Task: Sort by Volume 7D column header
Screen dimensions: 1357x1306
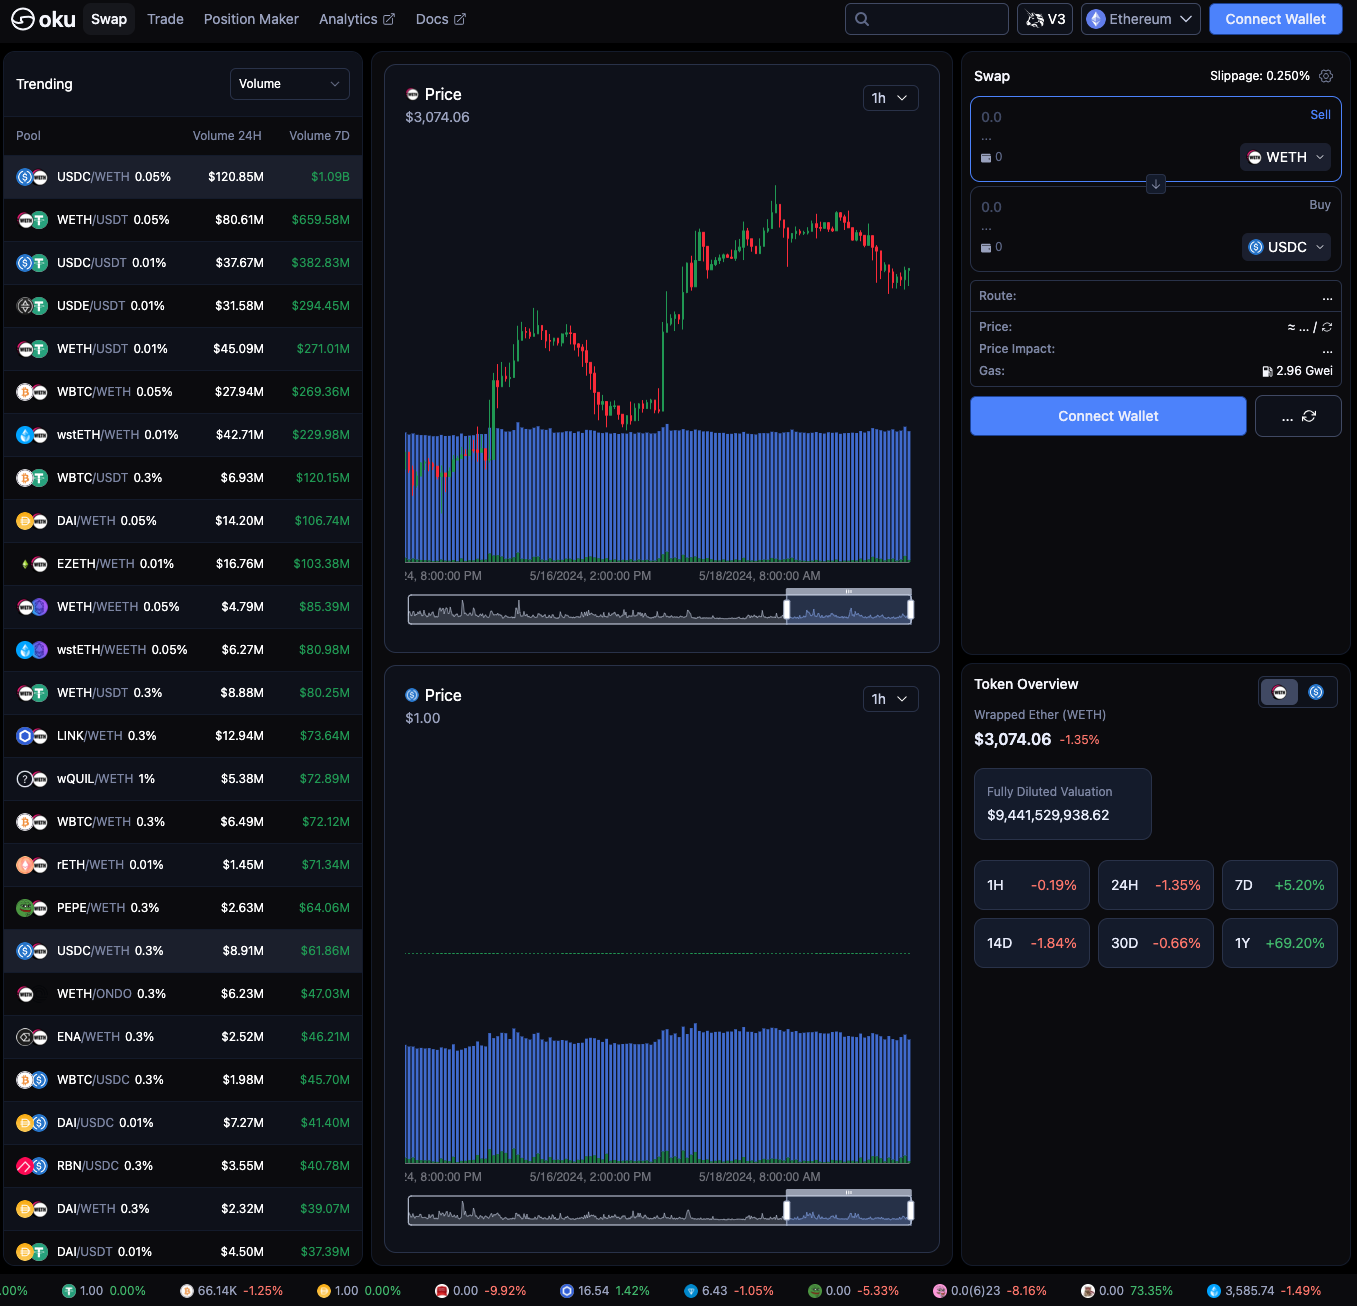Action: pos(319,136)
